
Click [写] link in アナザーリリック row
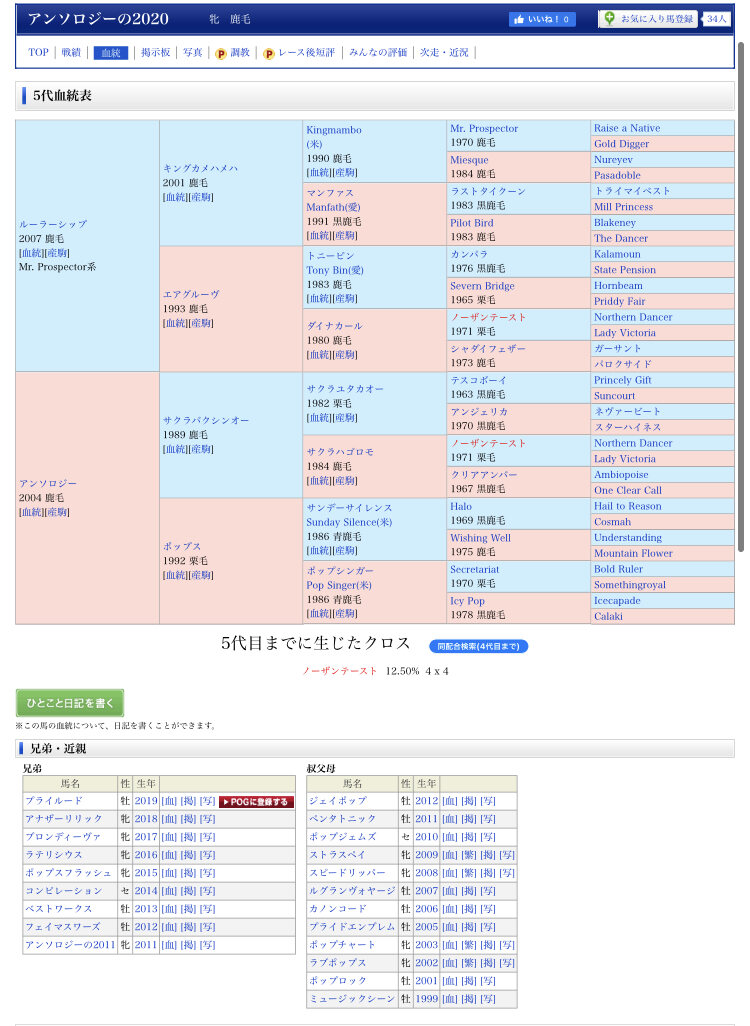tap(207, 819)
